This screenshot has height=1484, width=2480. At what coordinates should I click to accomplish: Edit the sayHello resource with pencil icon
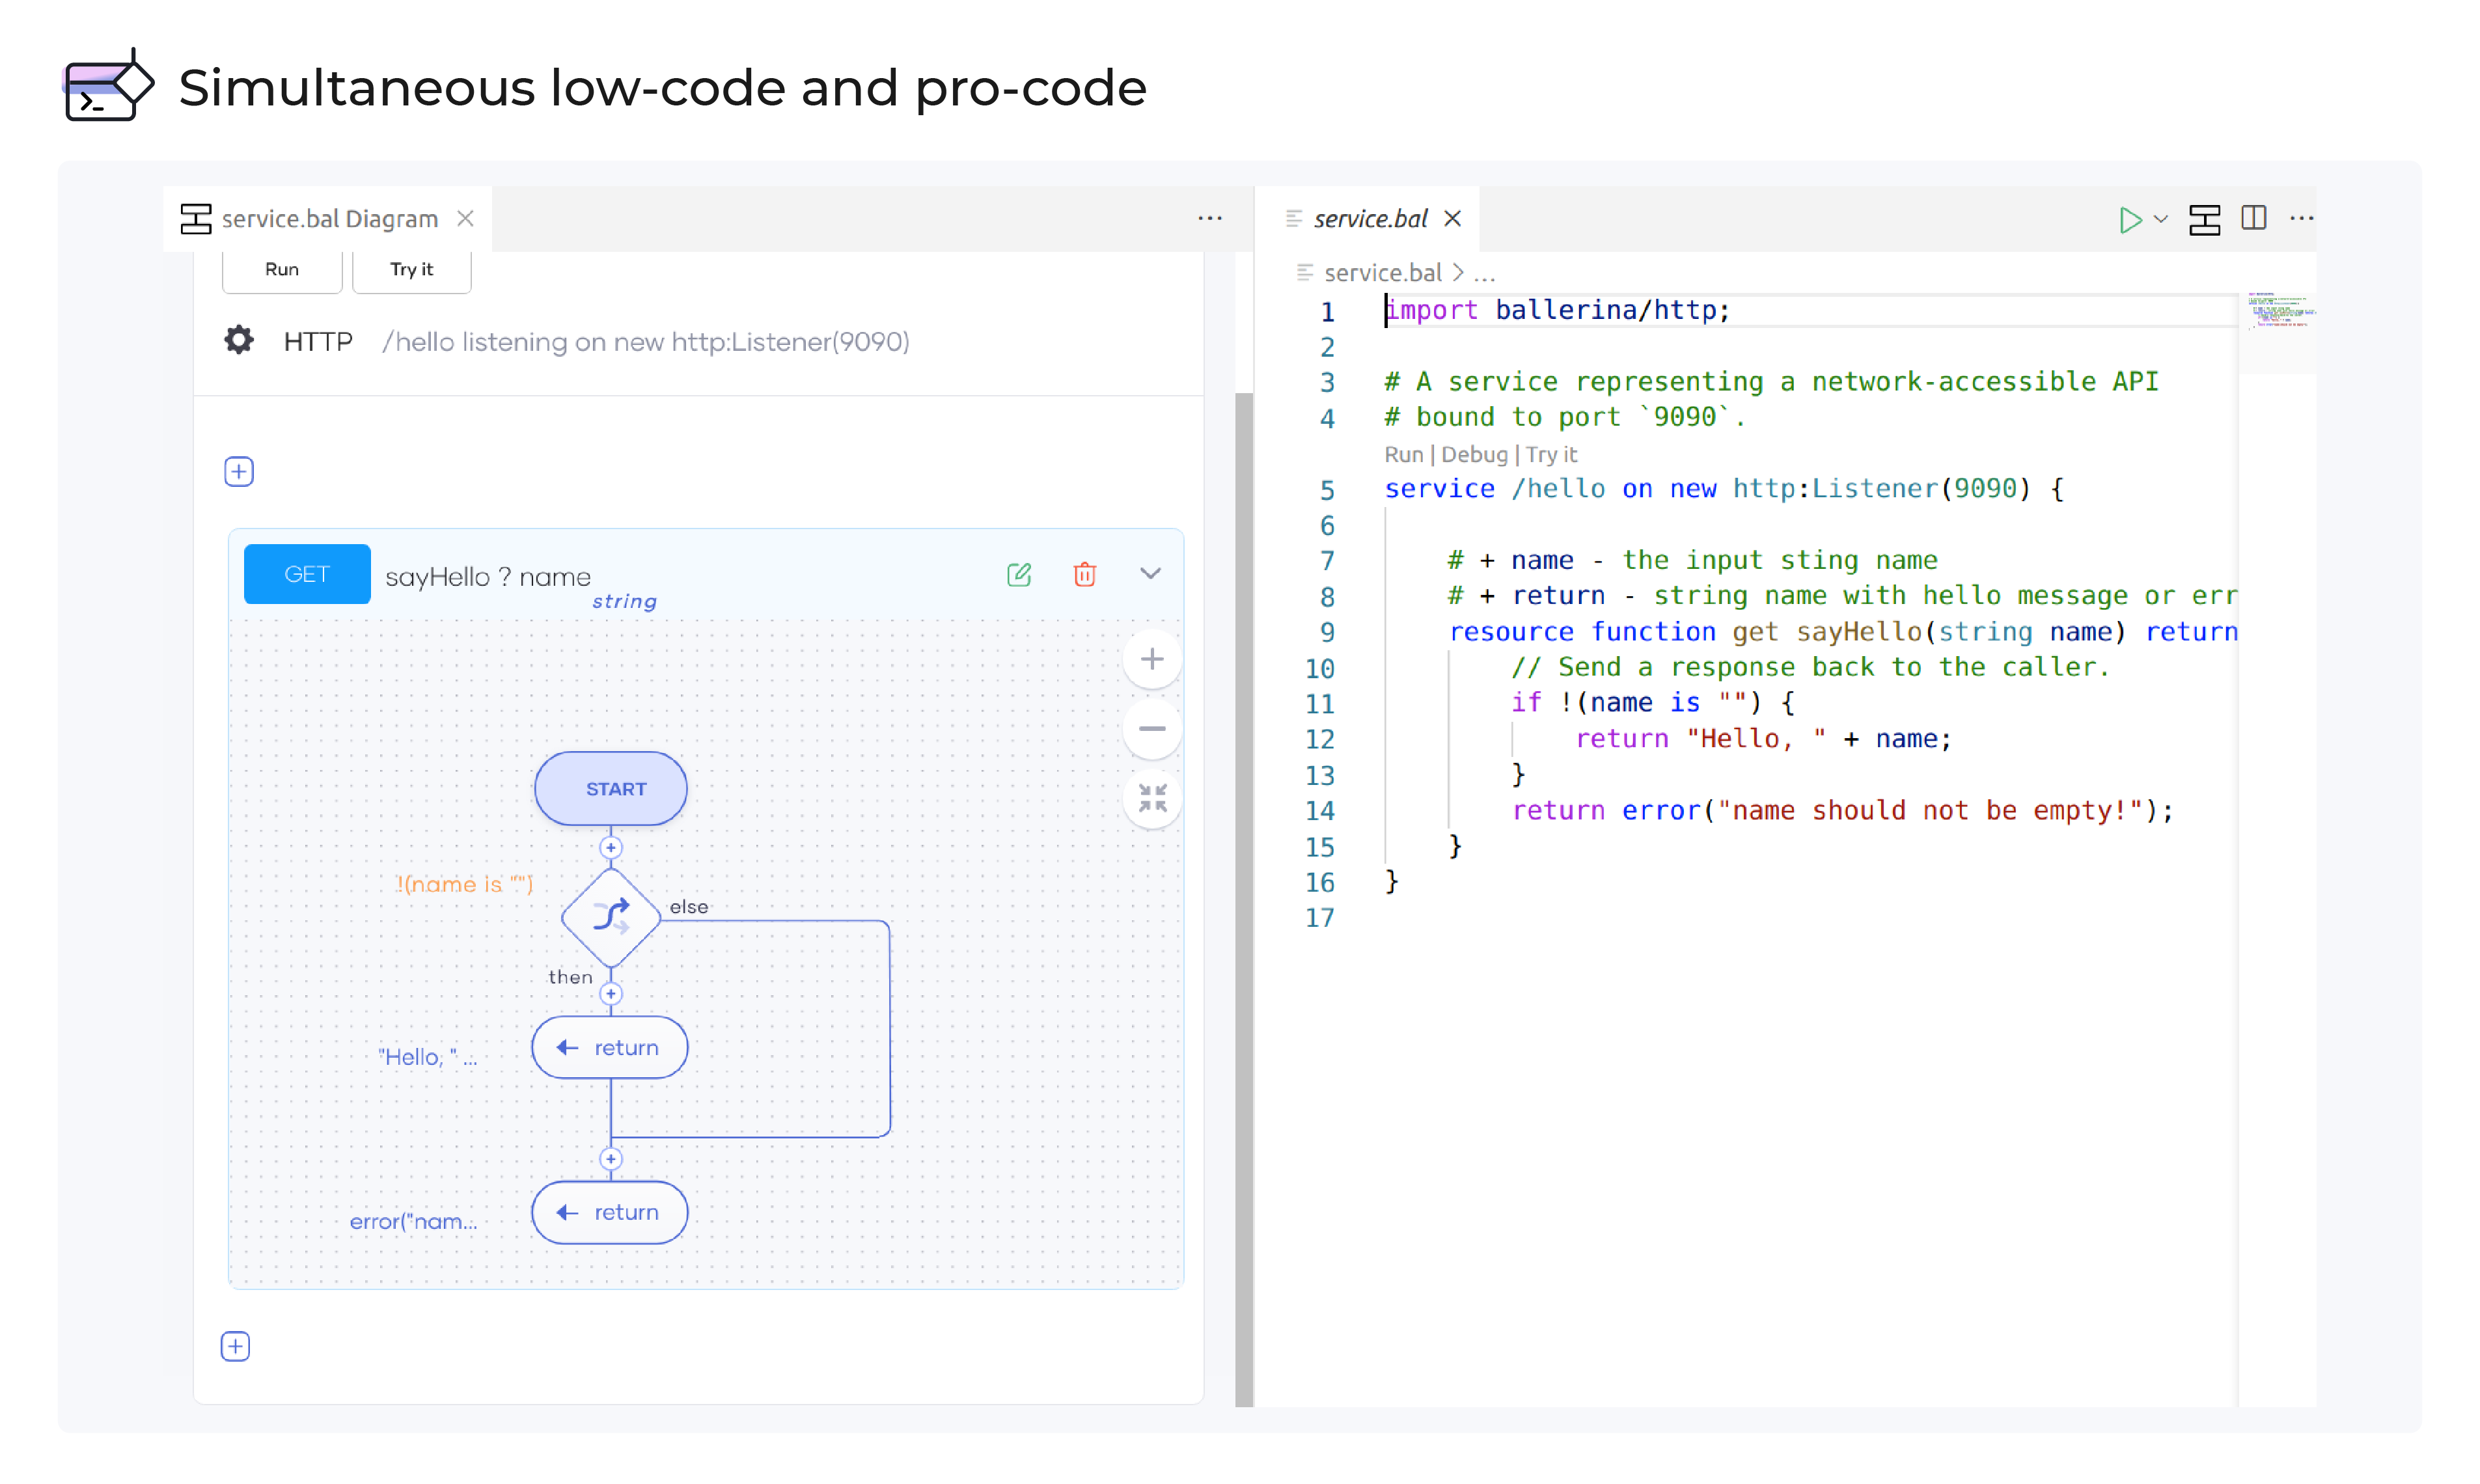coord(1018,574)
